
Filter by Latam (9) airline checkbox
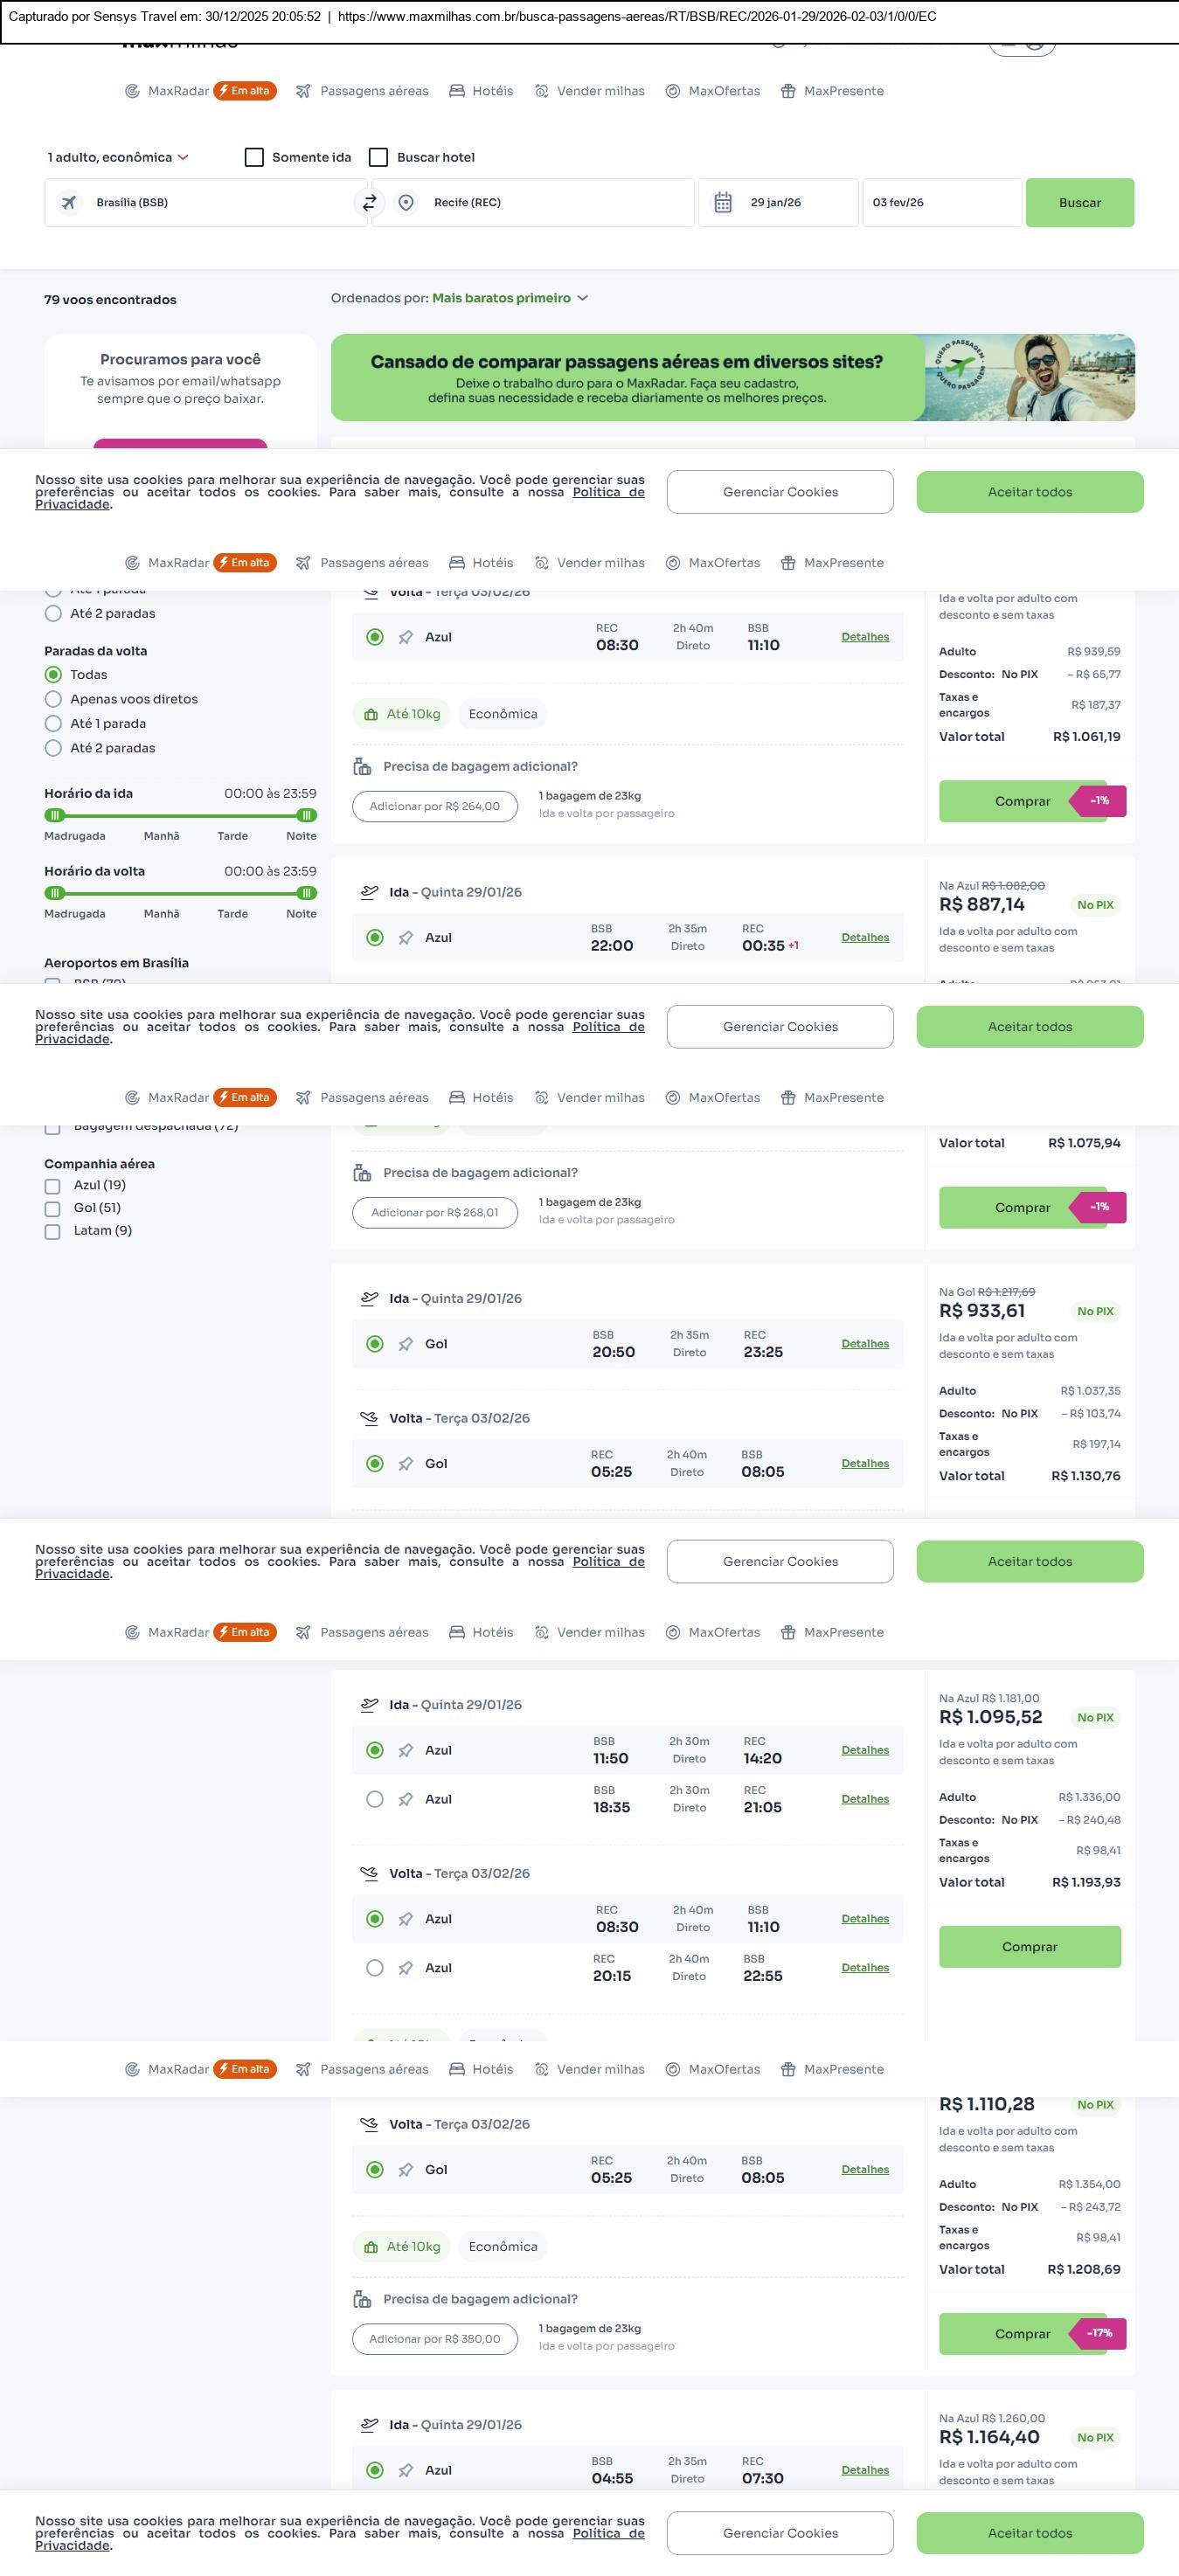53,1232
